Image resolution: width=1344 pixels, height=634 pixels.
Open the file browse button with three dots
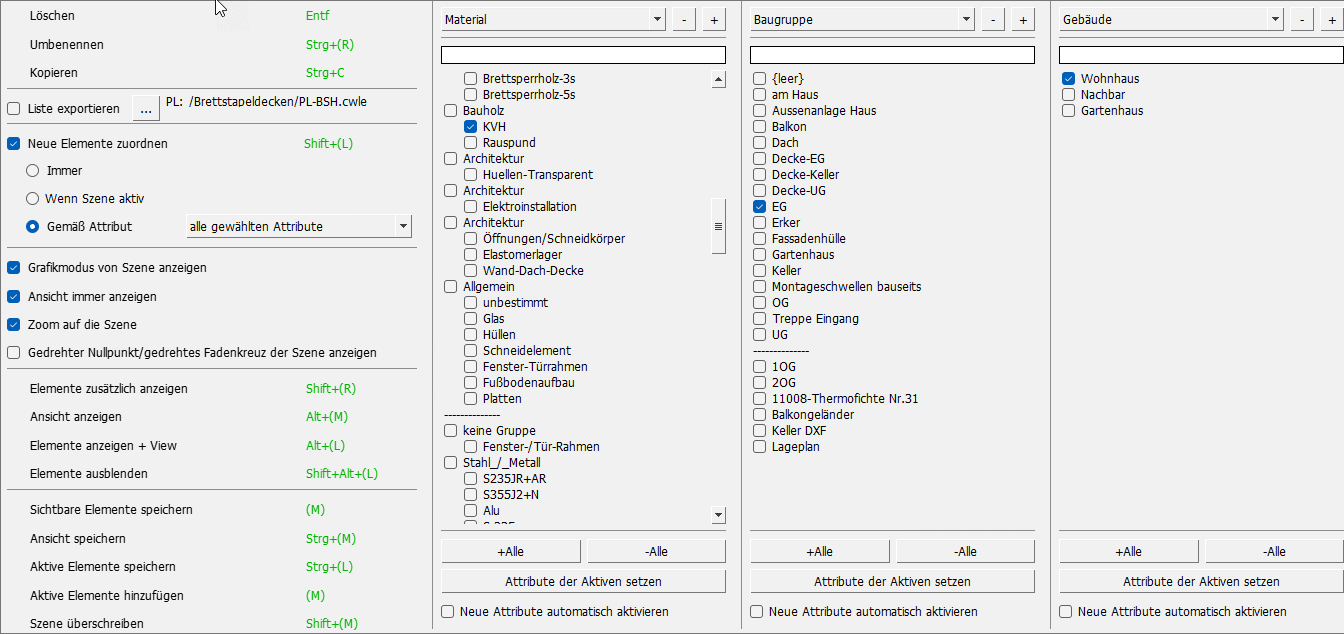[146, 108]
